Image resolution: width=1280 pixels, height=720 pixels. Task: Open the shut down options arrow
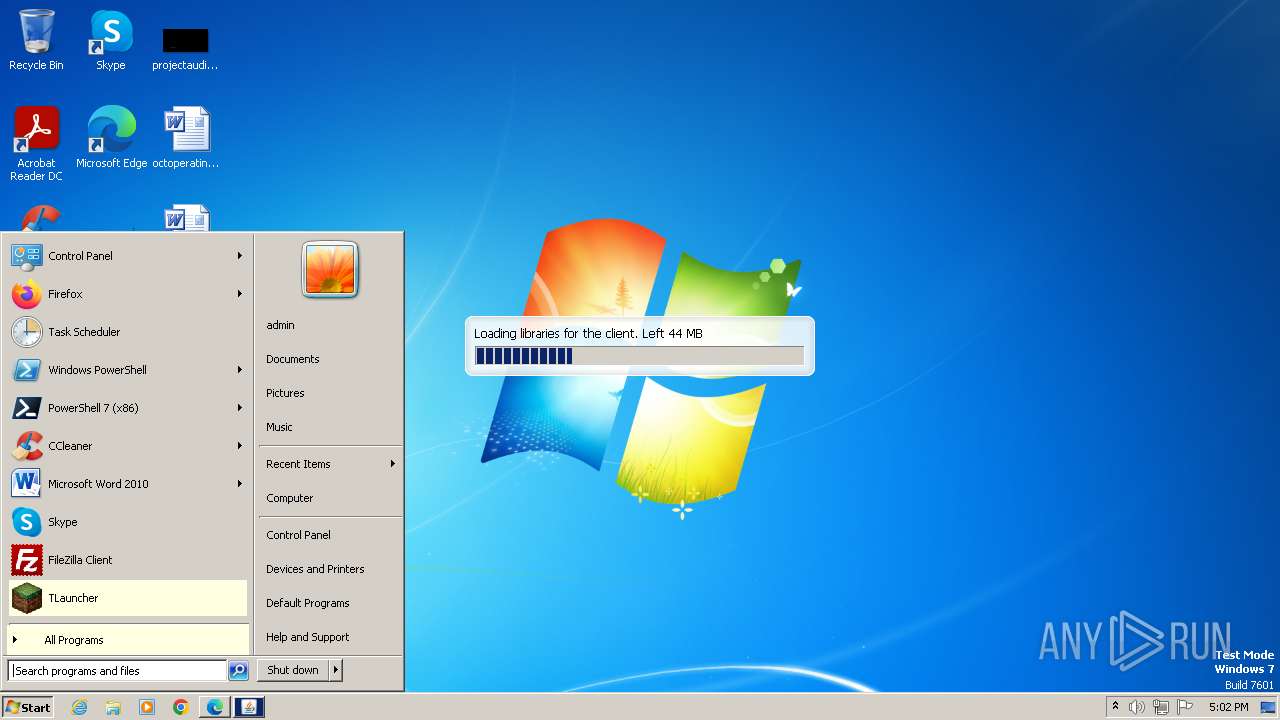[336, 670]
